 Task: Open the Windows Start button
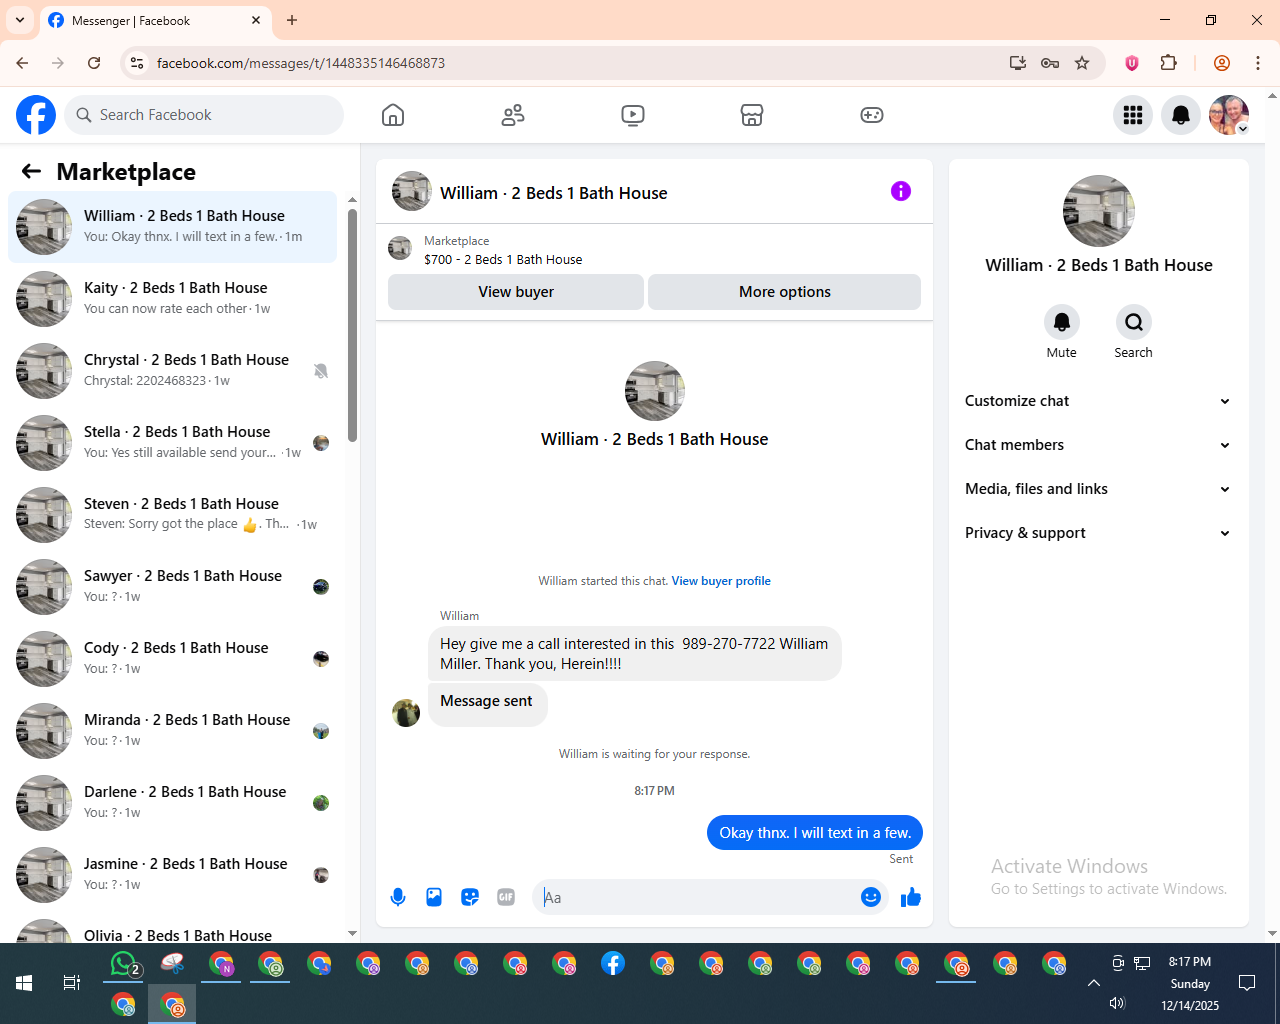(x=24, y=983)
